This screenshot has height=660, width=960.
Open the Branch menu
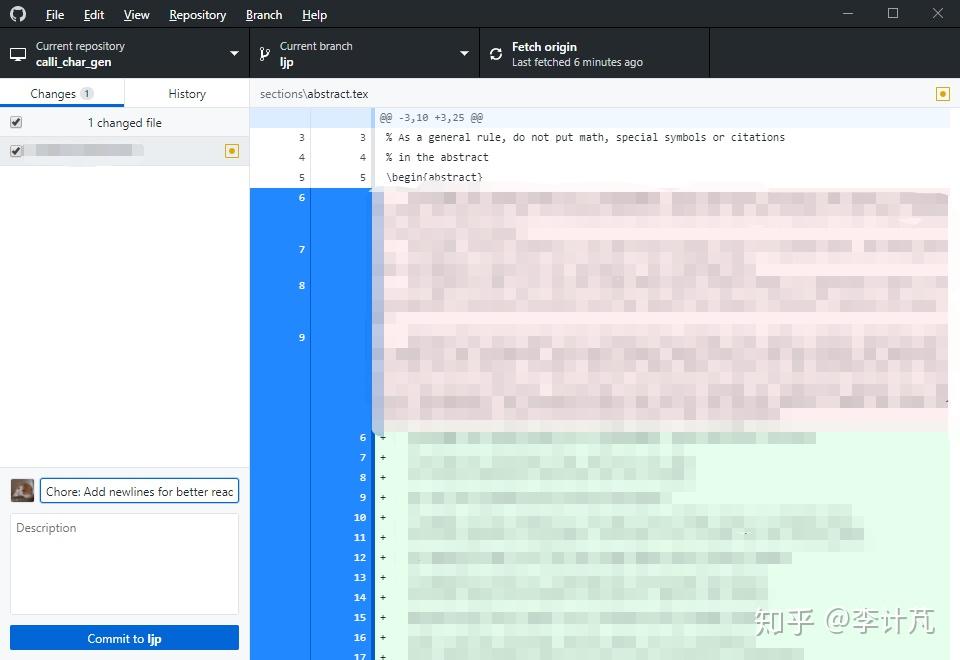click(263, 14)
